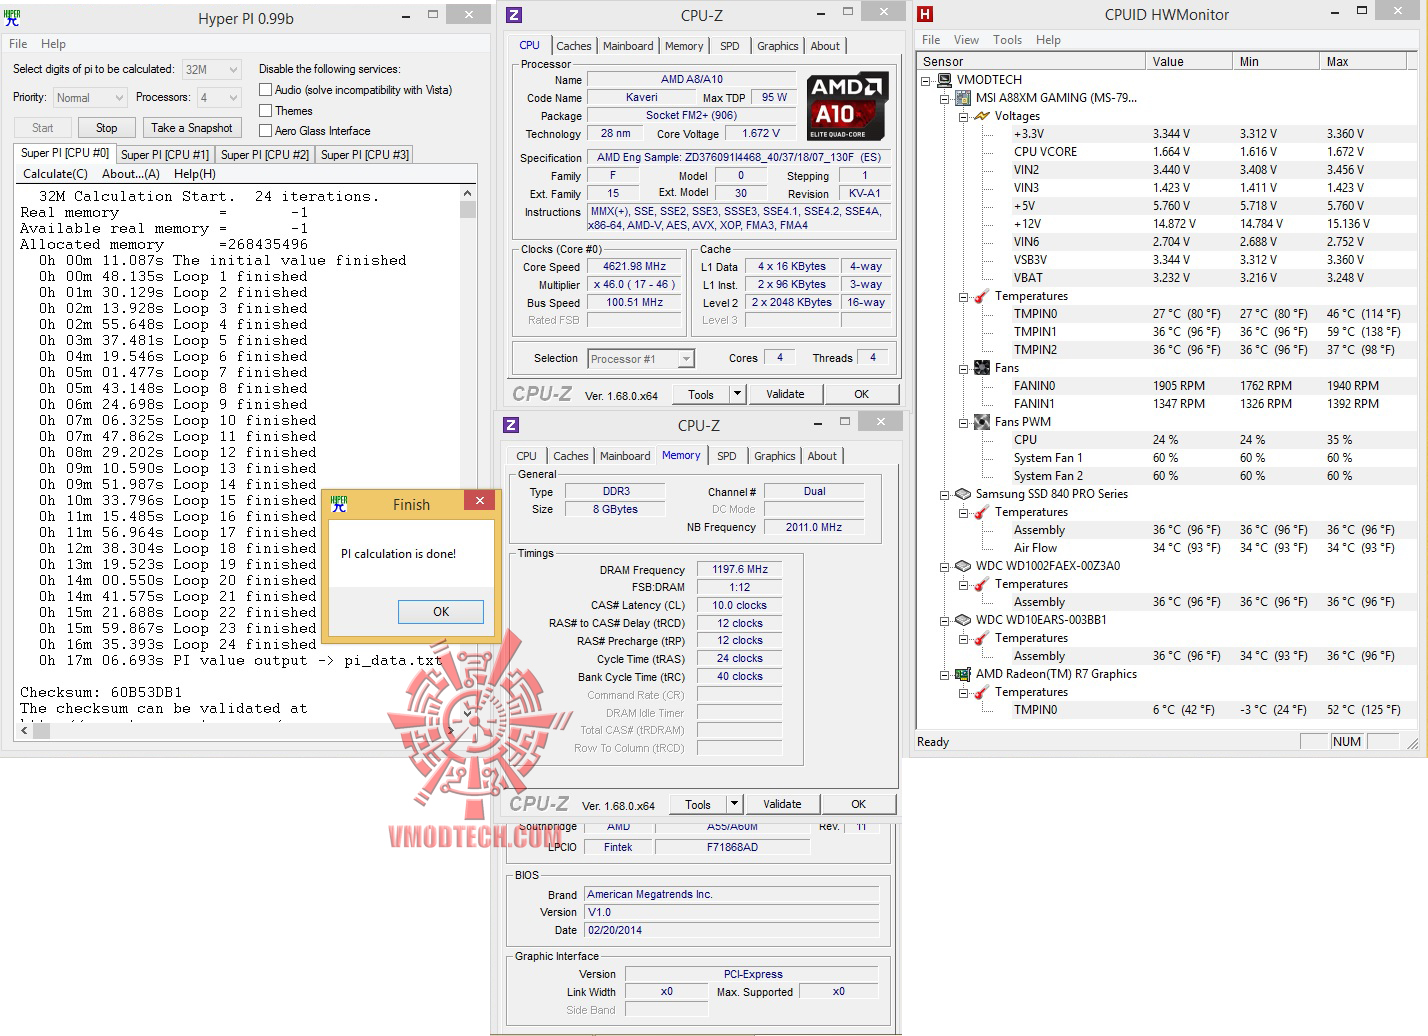
Task: Click the WDC WD1002FAEX drive icon
Action: click(x=963, y=566)
